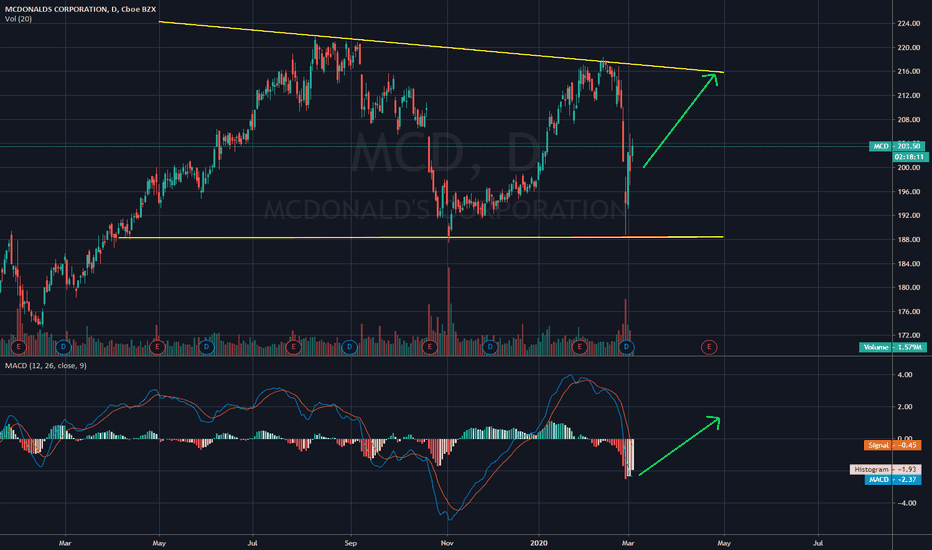Click the 02:18:11 countdown label
This screenshot has height=550, width=932.
(x=910, y=157)
